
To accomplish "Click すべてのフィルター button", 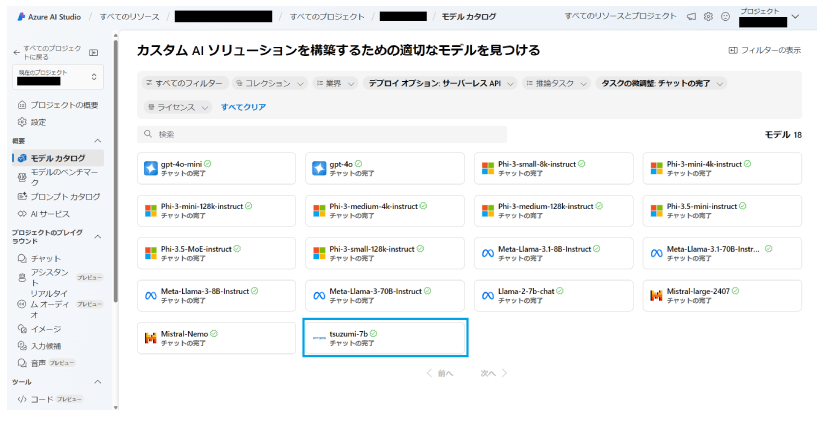I will [185, 83].
